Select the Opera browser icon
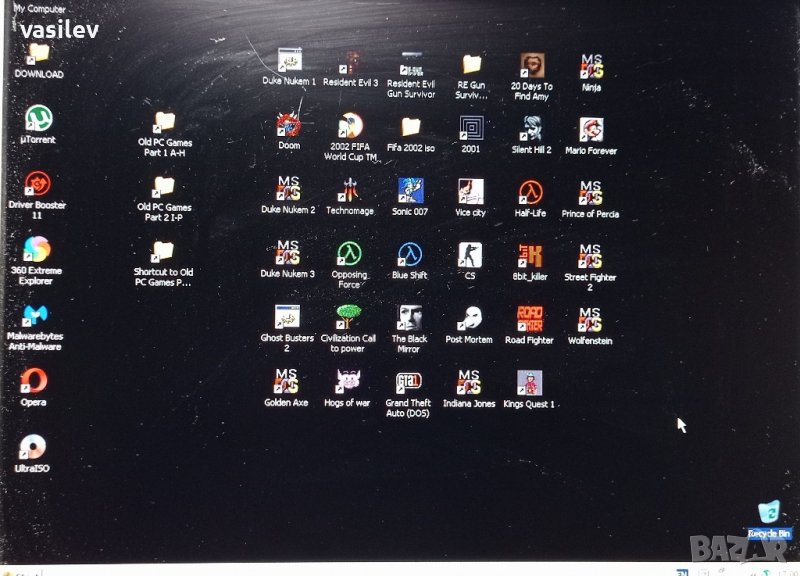 pos(35,381)
